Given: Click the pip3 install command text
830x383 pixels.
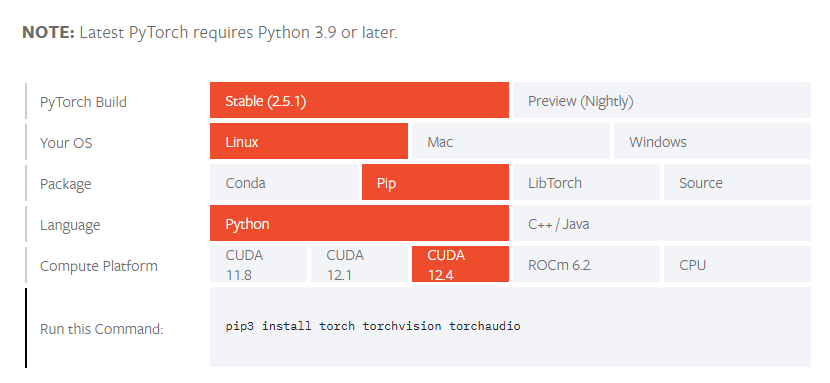Looking at the screenshot, I should pos(373,326).
